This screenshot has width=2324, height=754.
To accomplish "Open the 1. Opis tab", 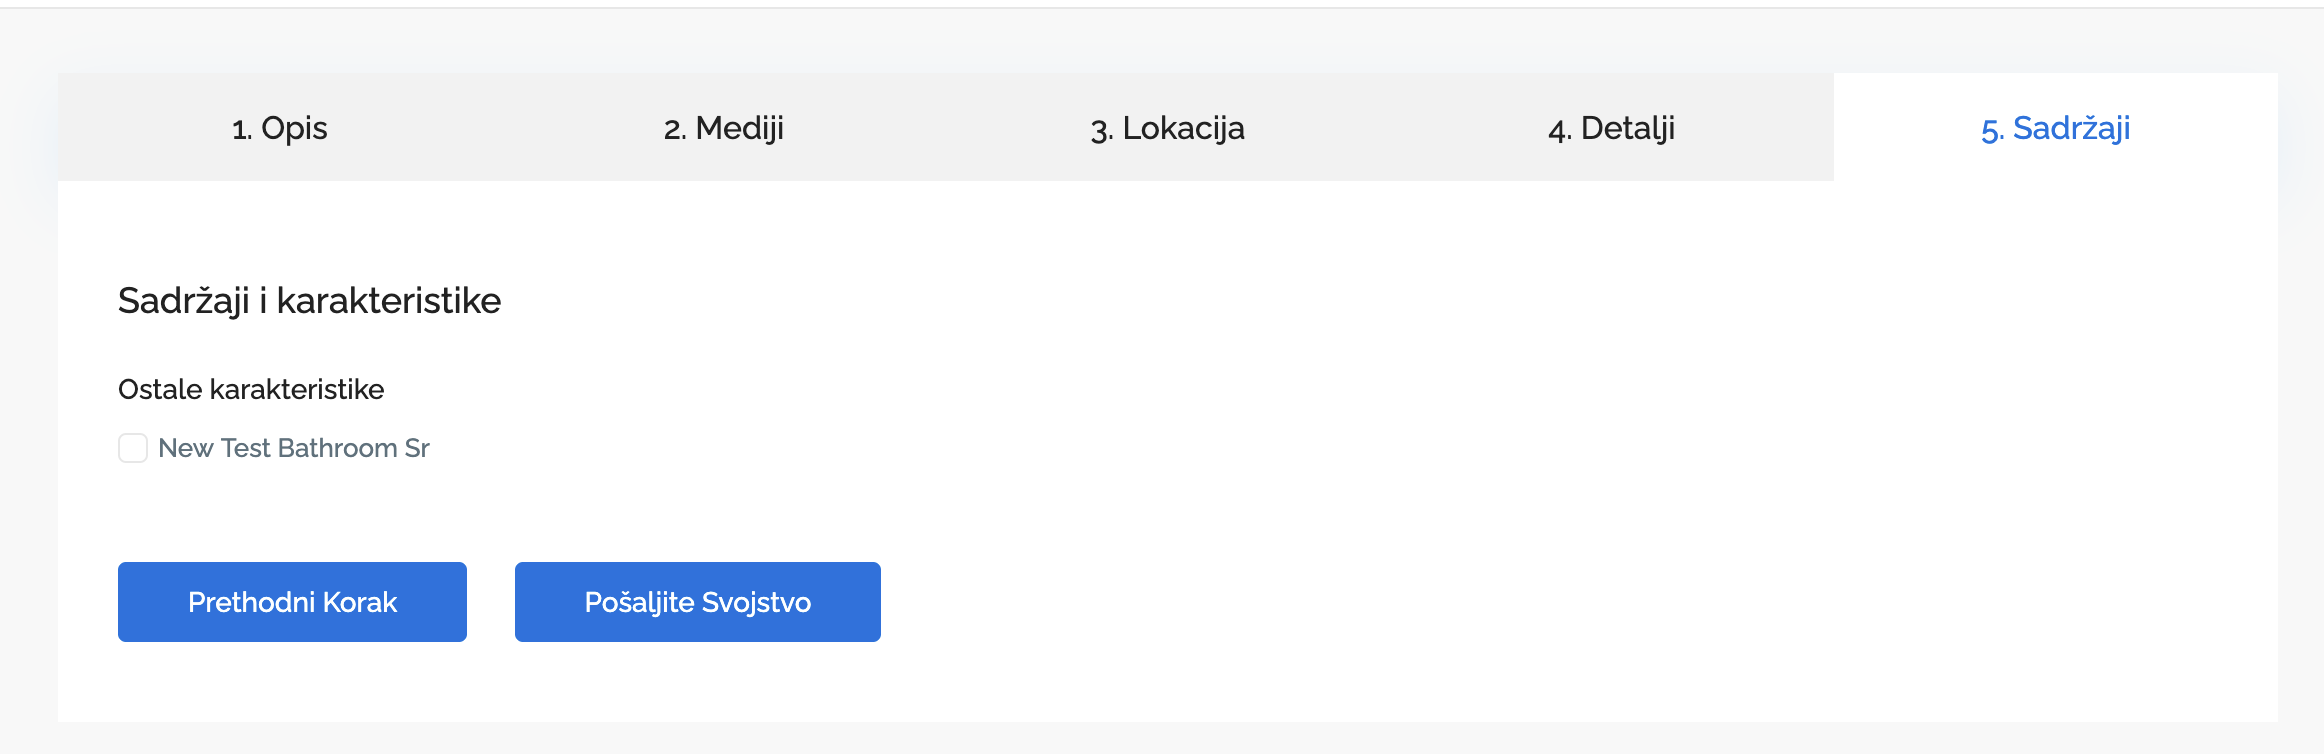I will point(280,128).
